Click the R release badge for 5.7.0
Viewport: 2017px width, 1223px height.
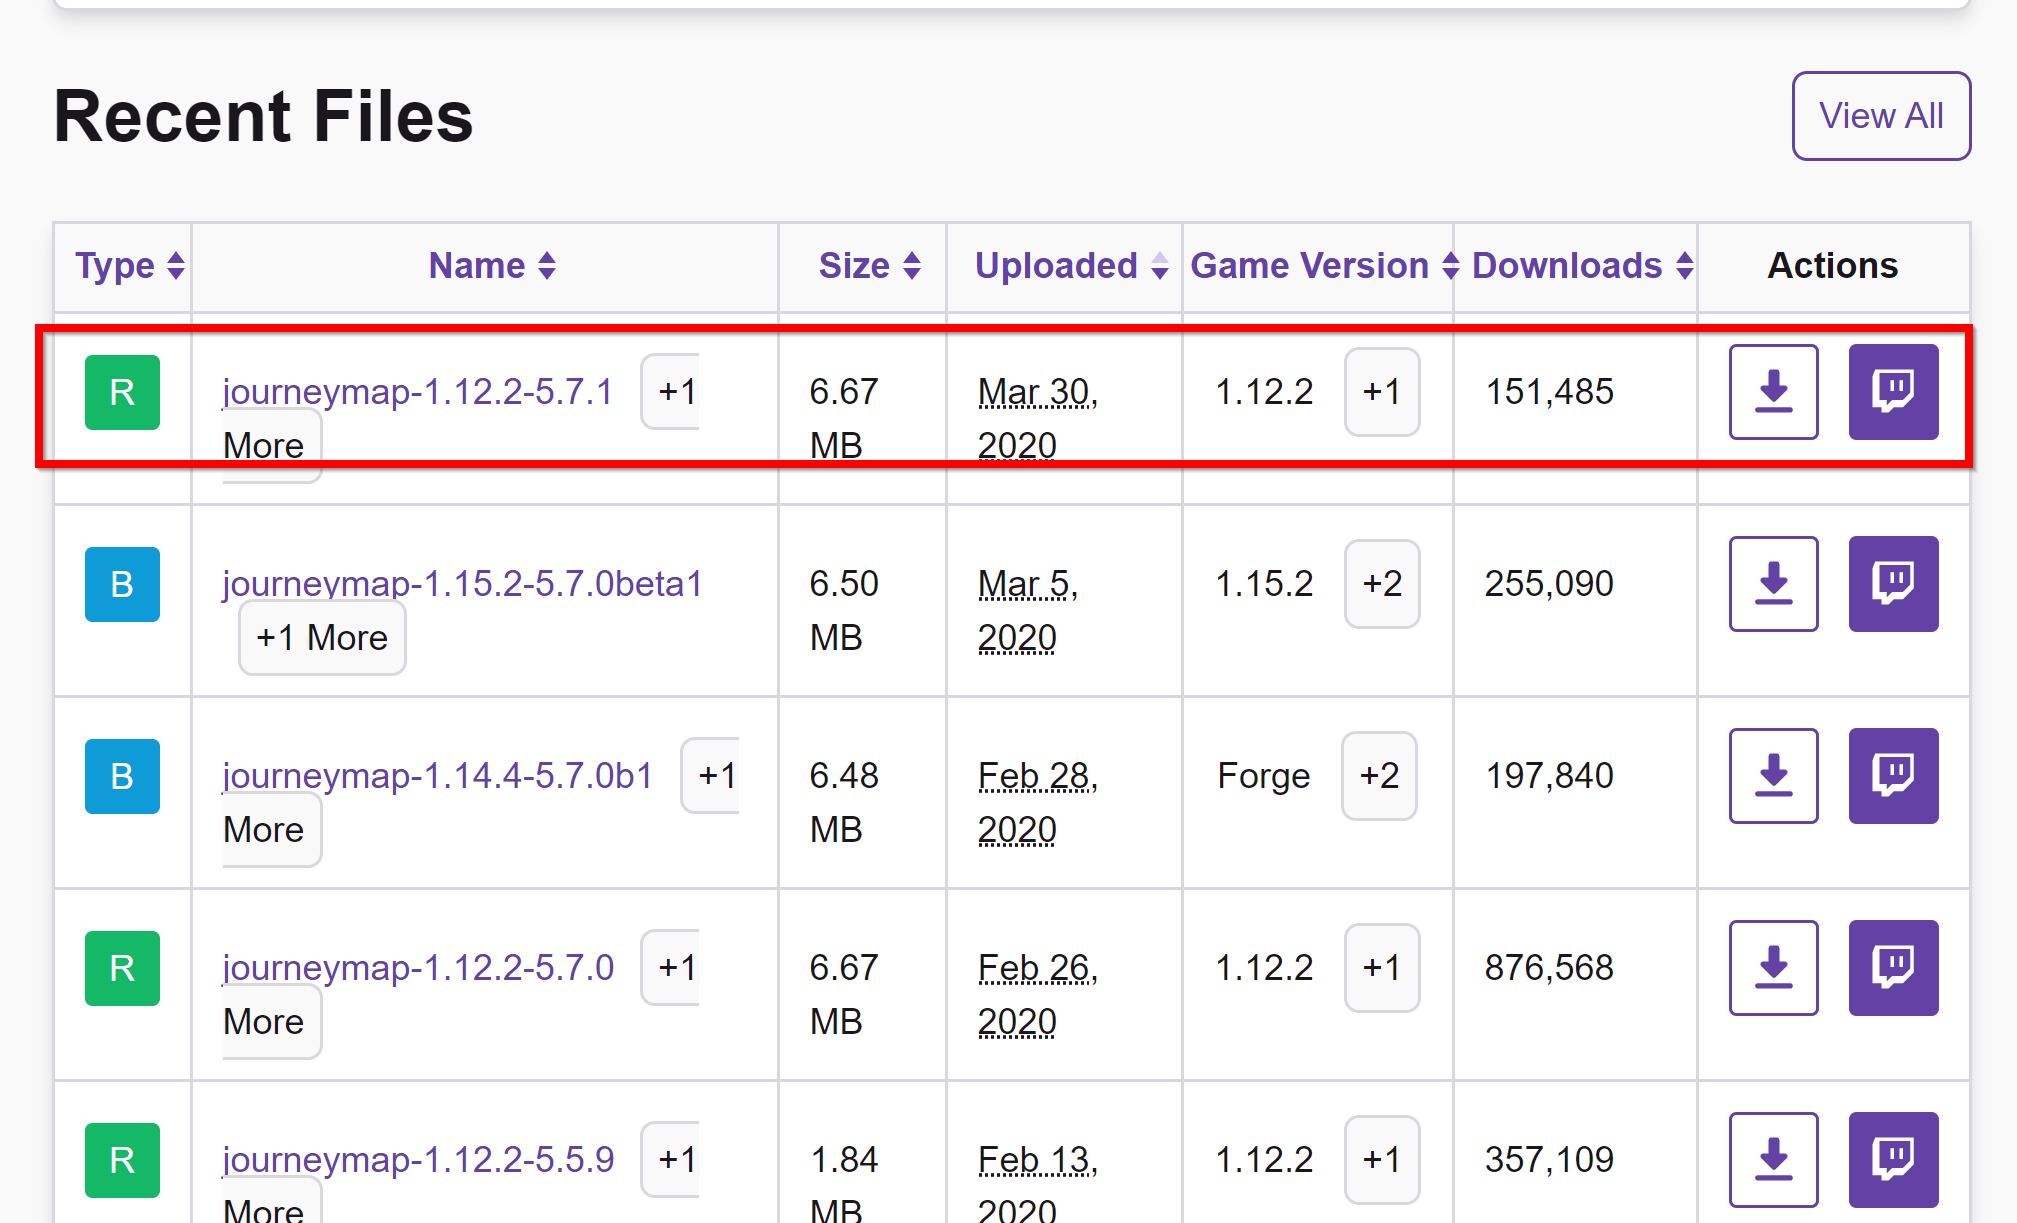tap(122, 968)
